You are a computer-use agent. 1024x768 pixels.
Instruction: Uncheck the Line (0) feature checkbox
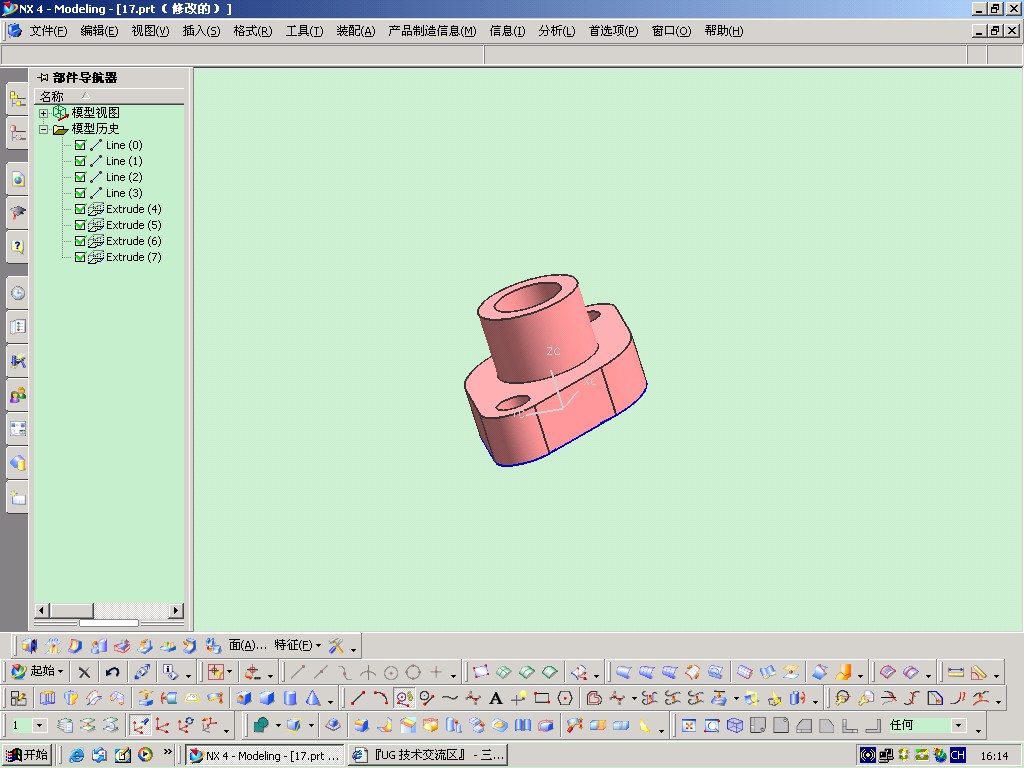tap(80, 145)
